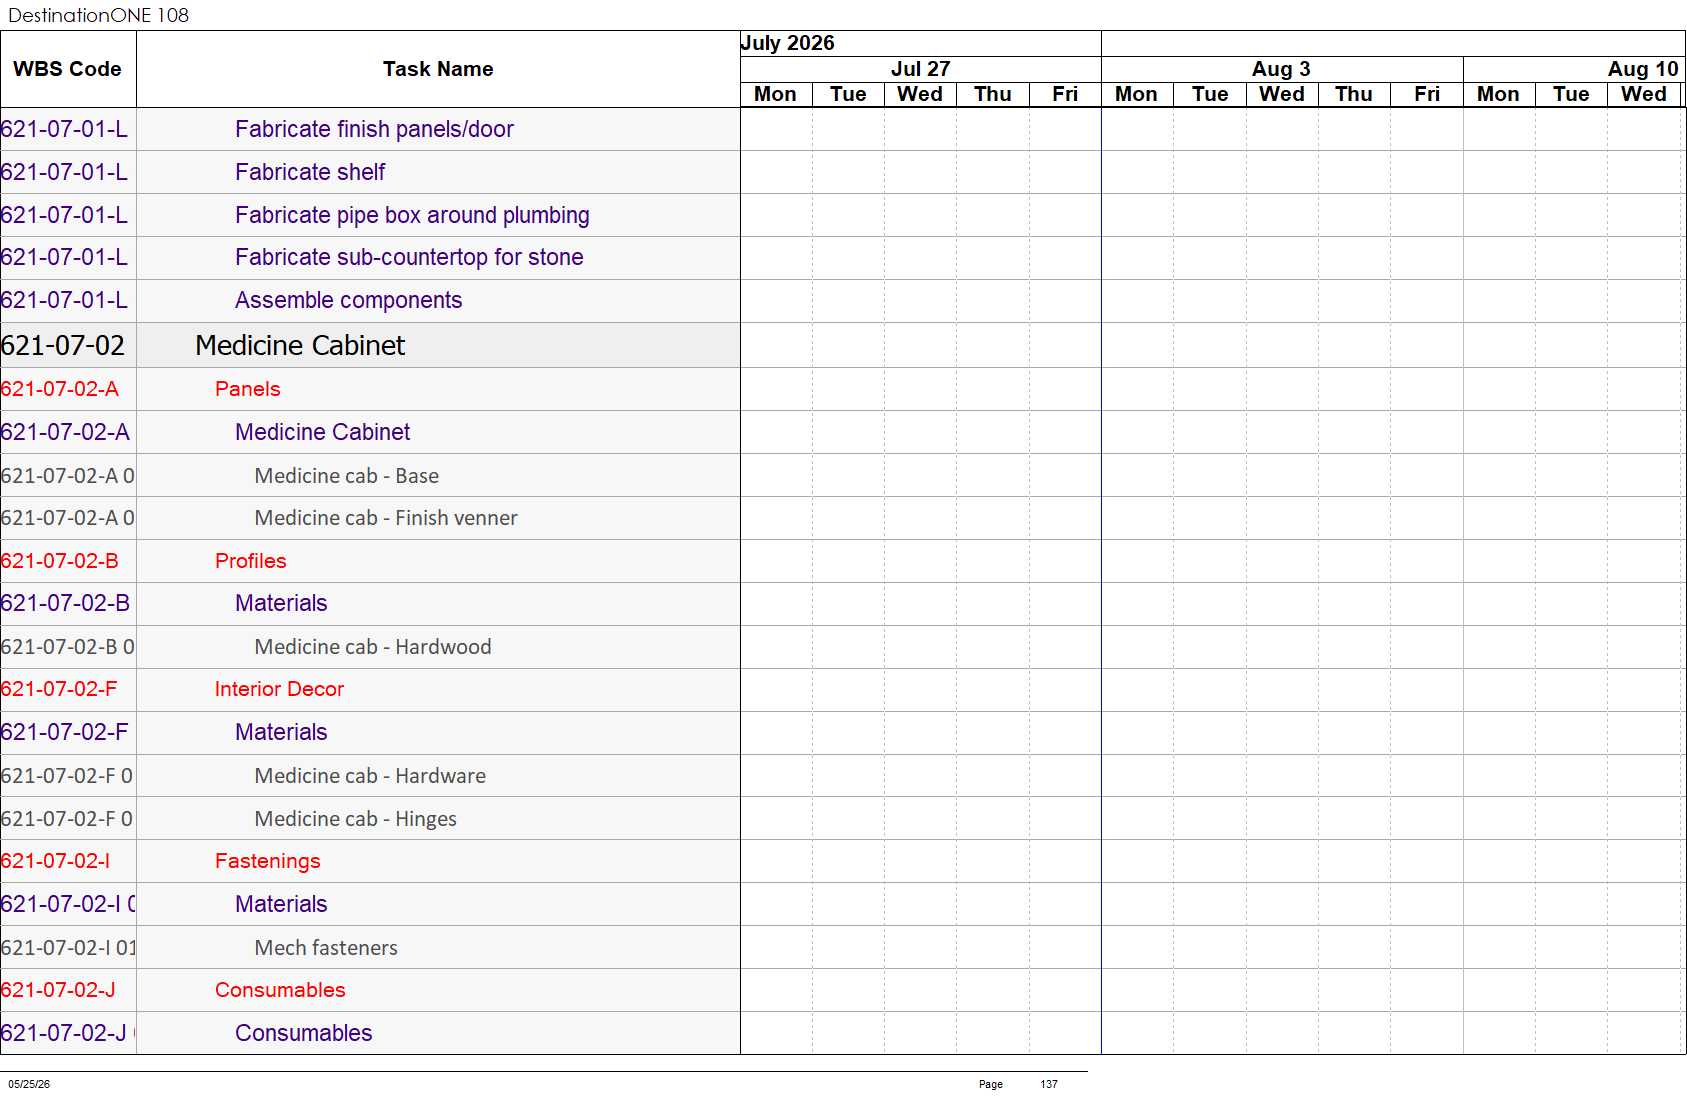The width and height of the screenshot is (1687, 1097).
Task: Click the Thu day header under Aug 3
Action: [x=1354, y=94]
